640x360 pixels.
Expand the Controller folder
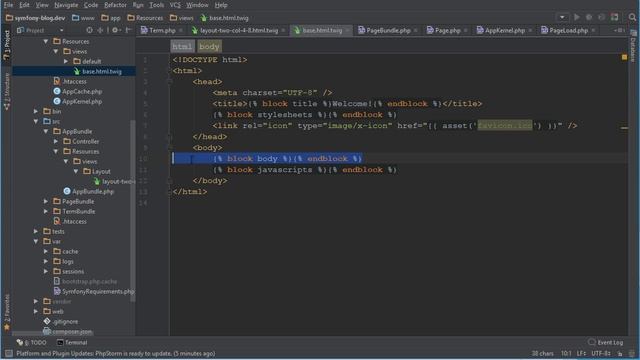pos(56,141)
